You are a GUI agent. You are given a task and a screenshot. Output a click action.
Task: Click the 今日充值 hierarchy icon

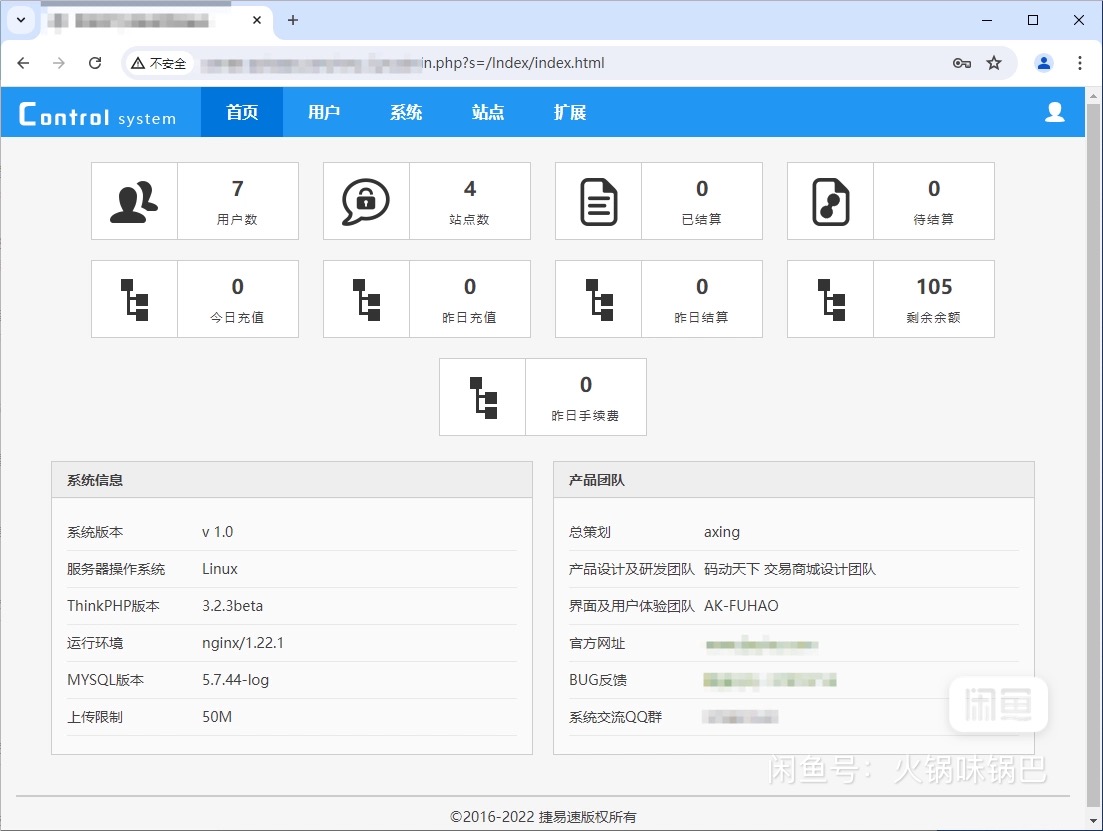click(133, 298)
